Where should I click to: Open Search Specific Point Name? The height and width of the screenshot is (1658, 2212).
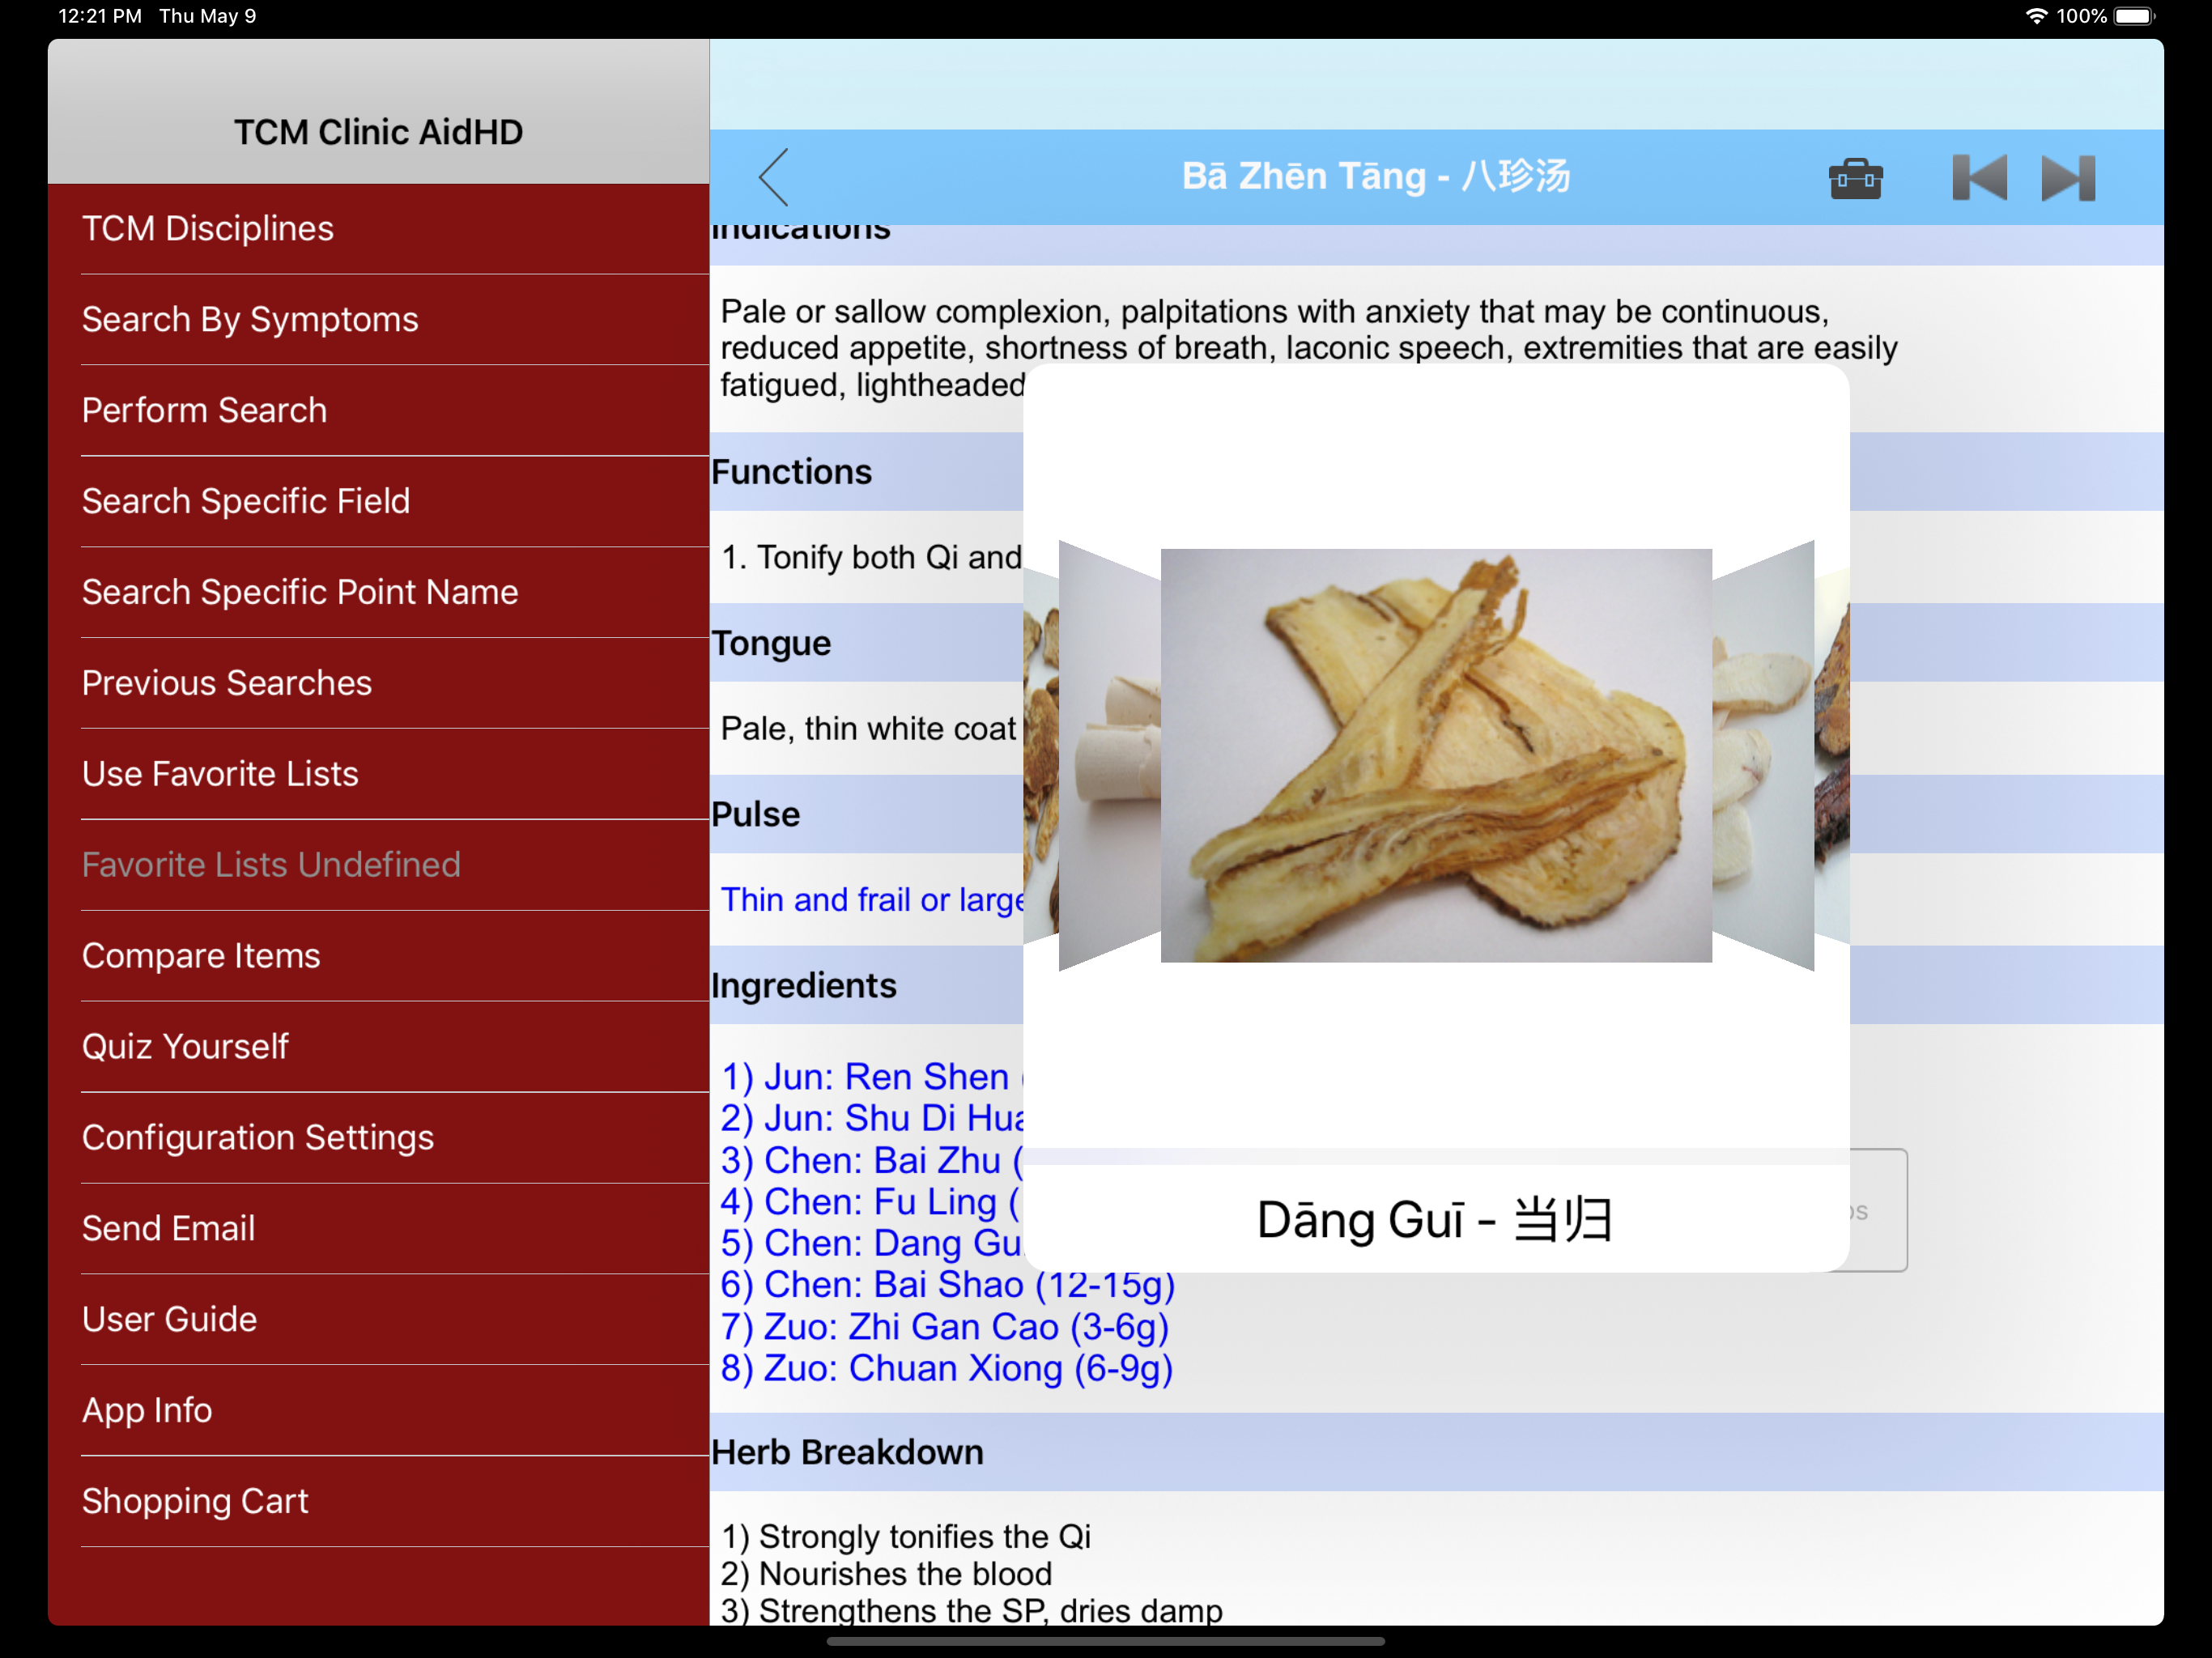tap(378, 593)
